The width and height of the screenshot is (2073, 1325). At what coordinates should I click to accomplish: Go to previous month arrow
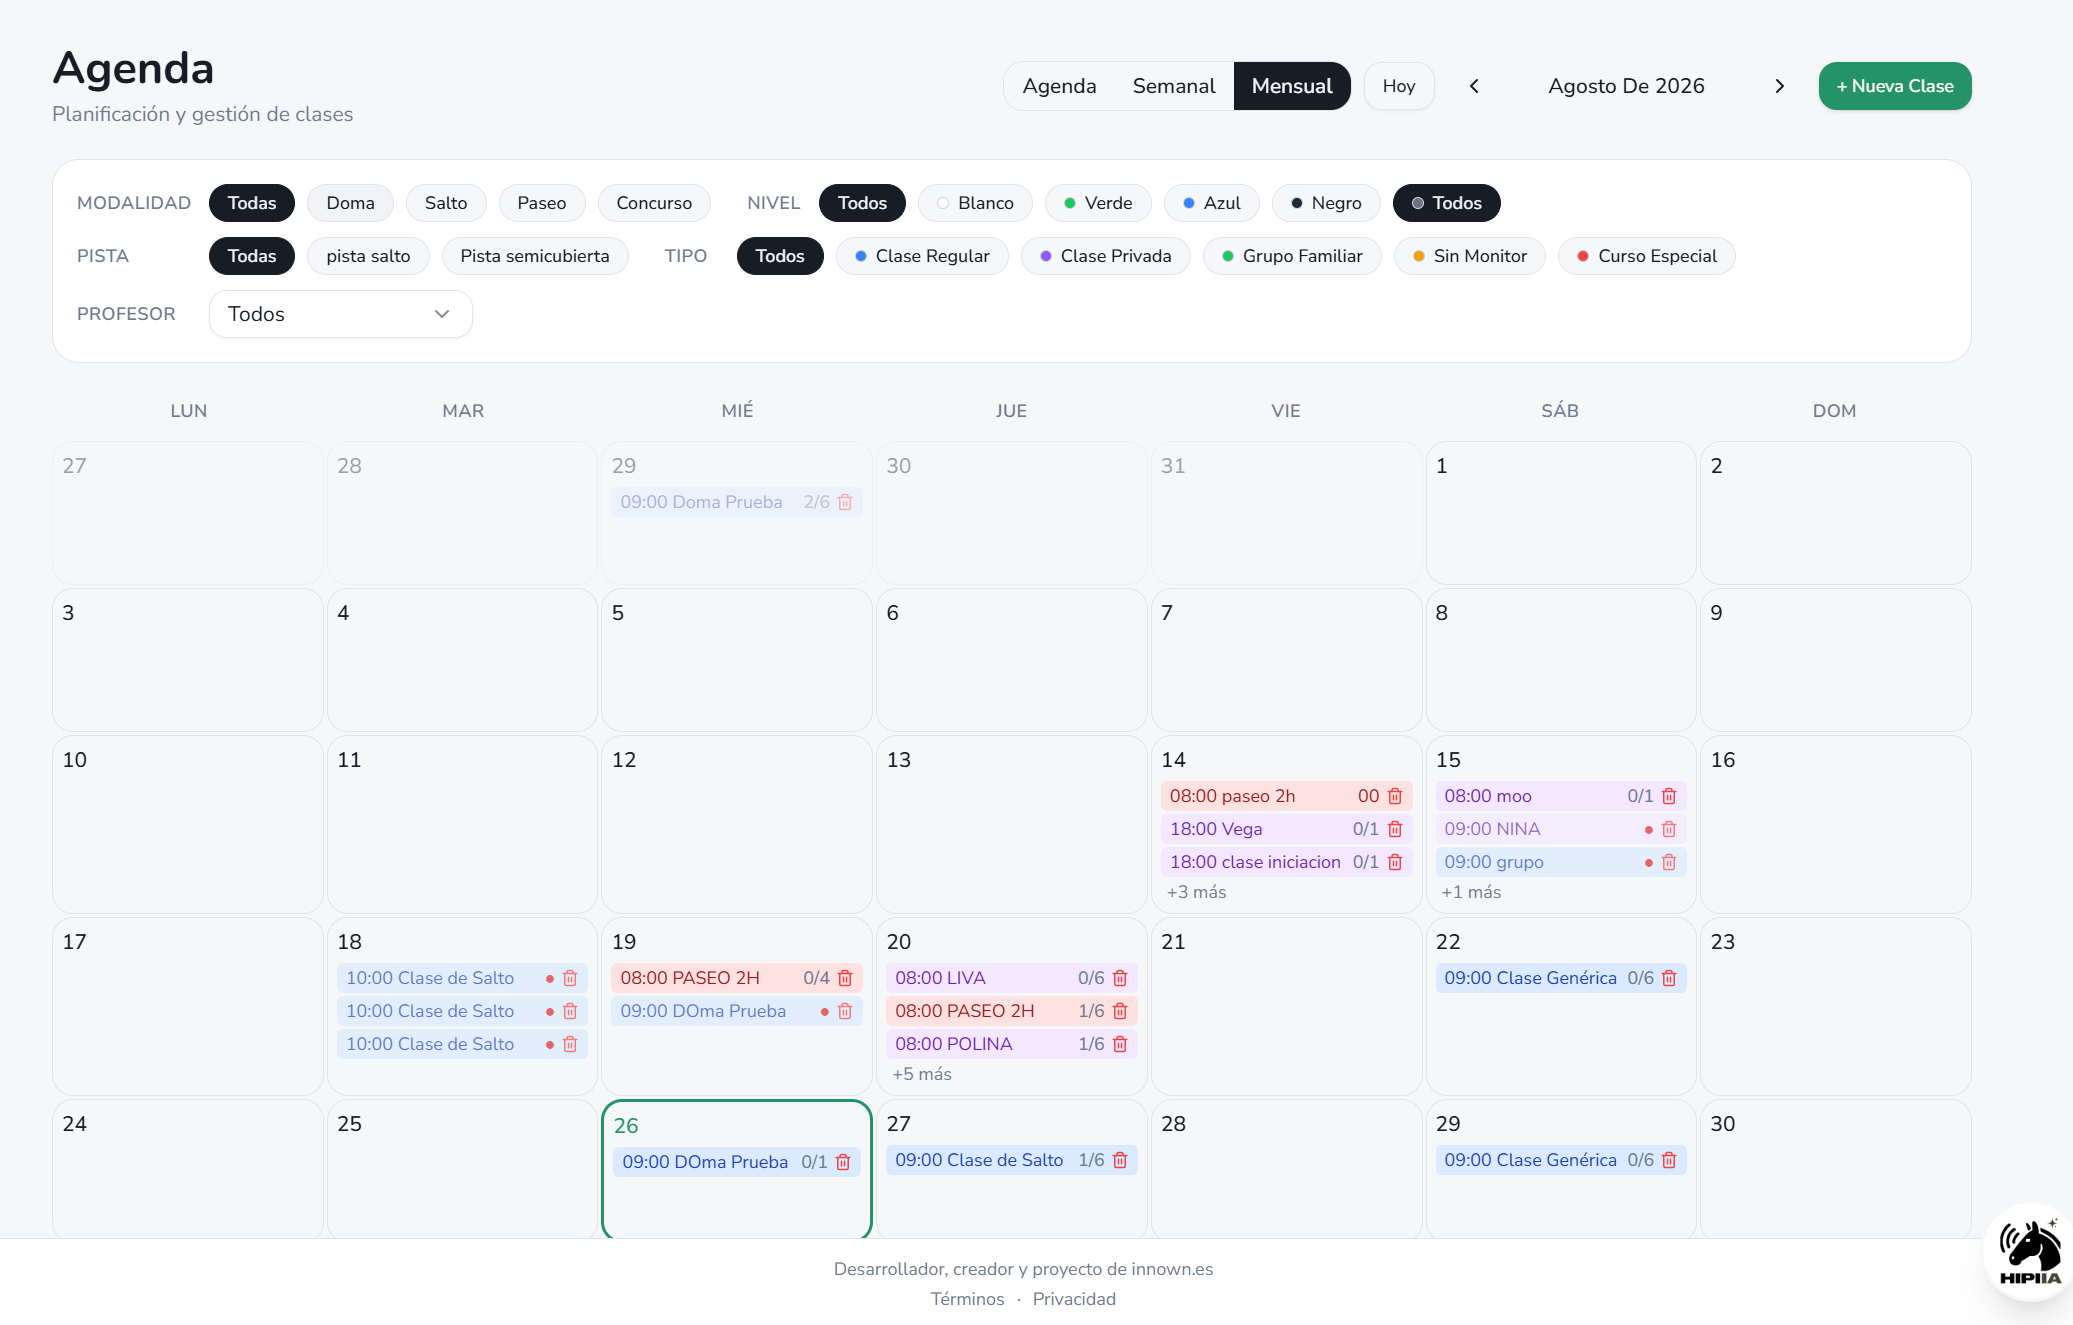tap(1474, 86)
